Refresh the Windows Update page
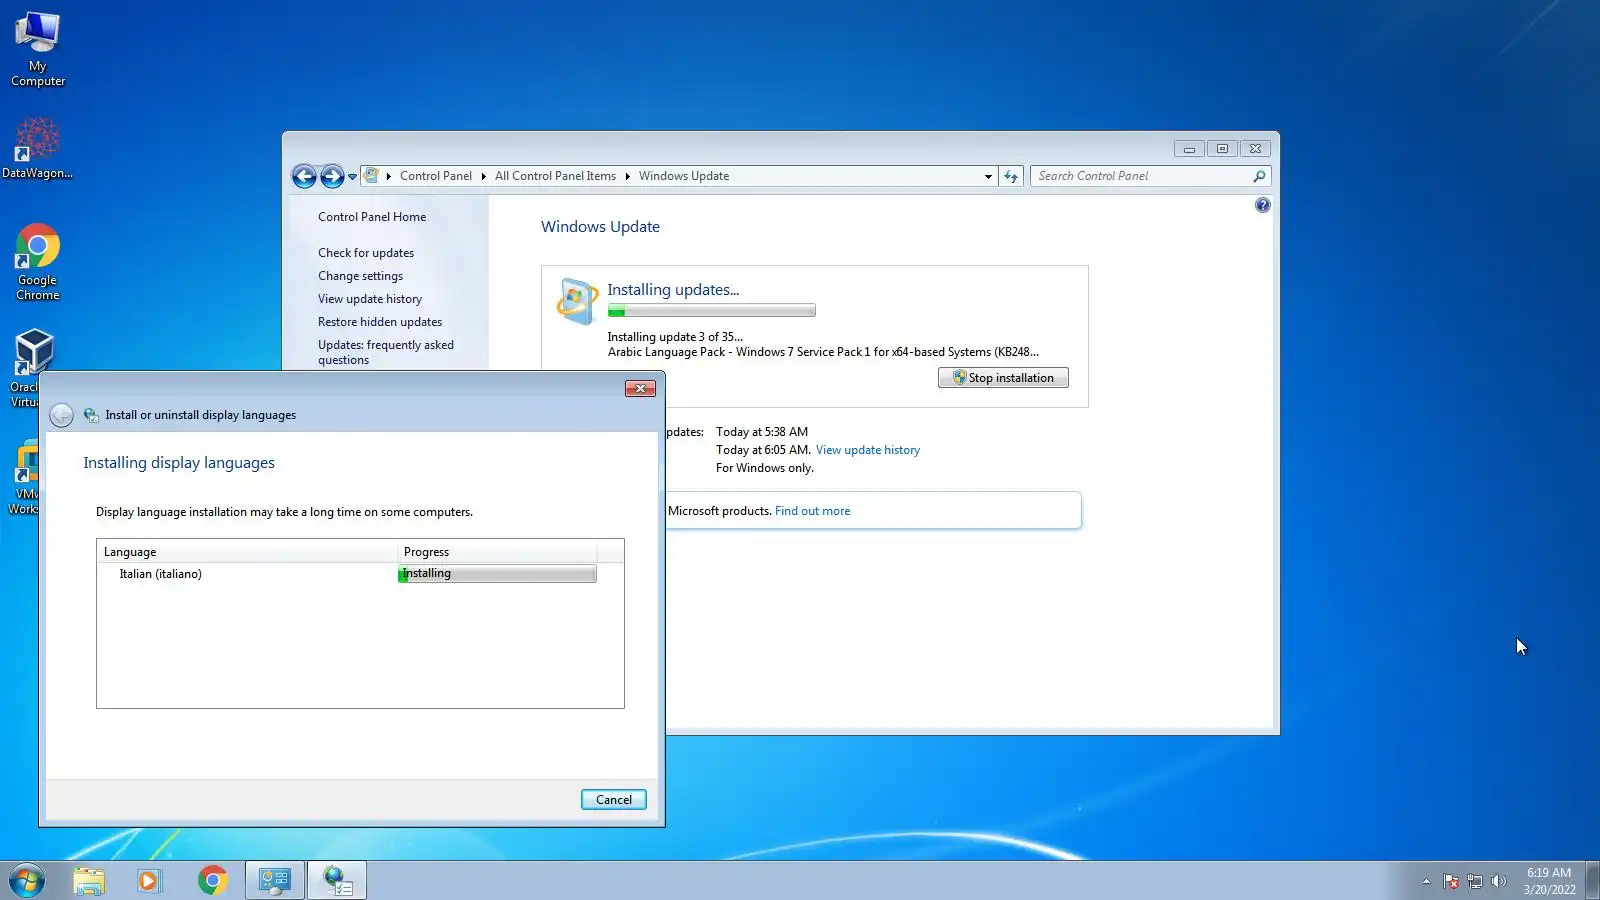The image size is (1600, 900). click(x=1011, y=177)
